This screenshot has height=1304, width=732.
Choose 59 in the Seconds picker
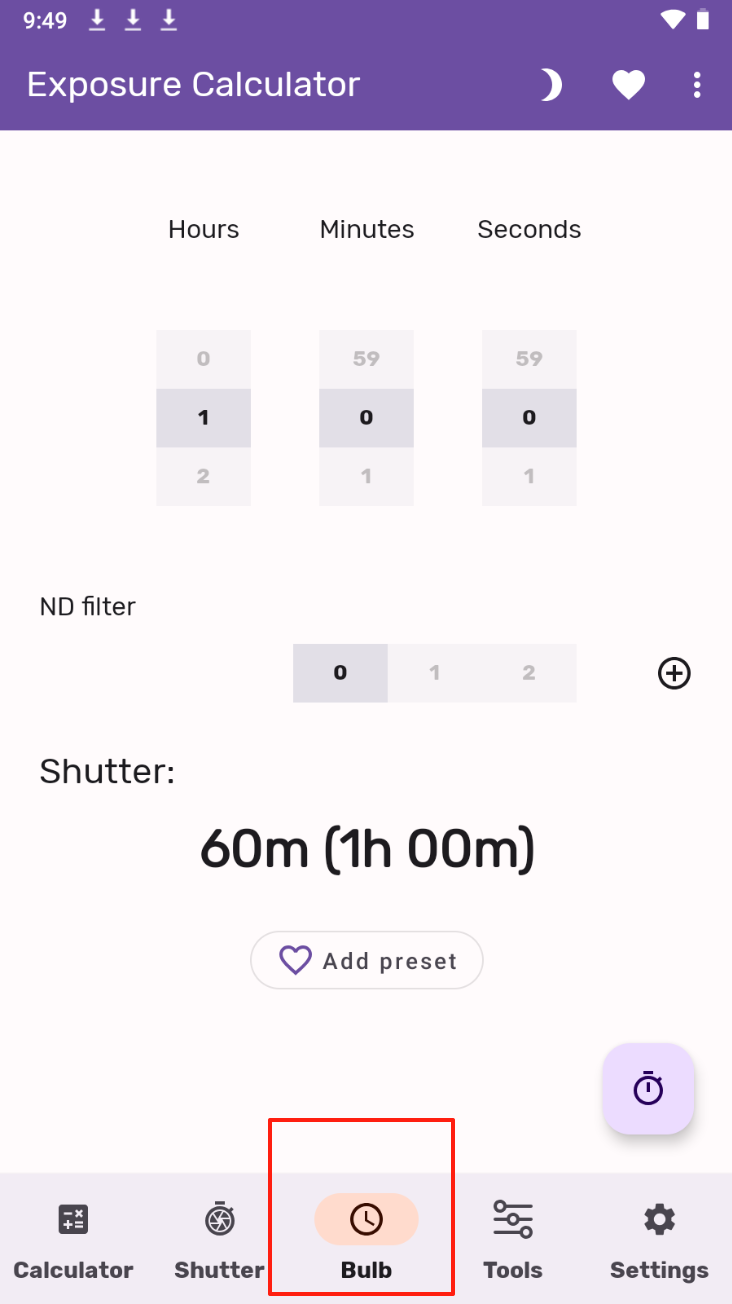(529, 359)
